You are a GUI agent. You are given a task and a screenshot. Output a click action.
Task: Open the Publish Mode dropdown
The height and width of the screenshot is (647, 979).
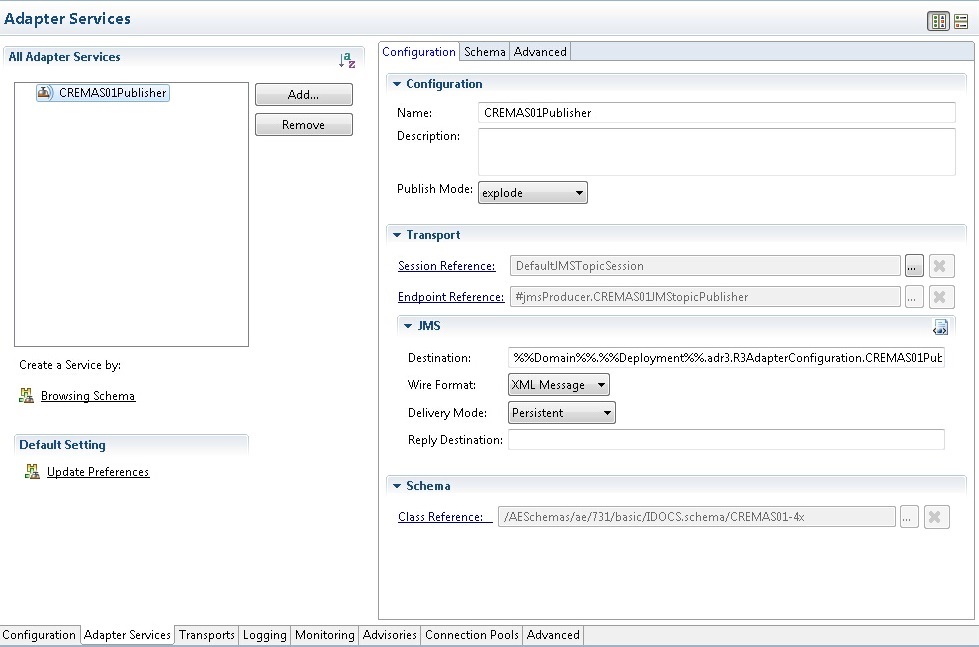point(532,192)
